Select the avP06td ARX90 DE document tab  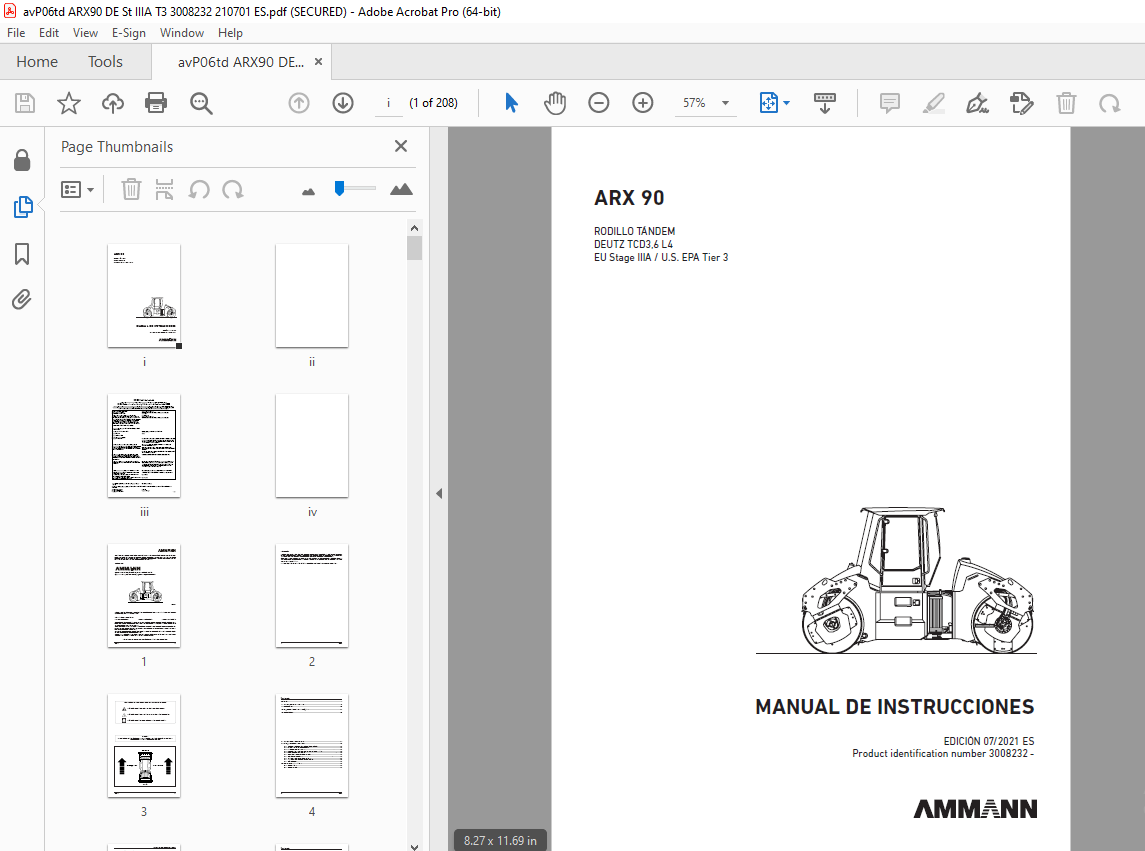(x=240, y=62)
